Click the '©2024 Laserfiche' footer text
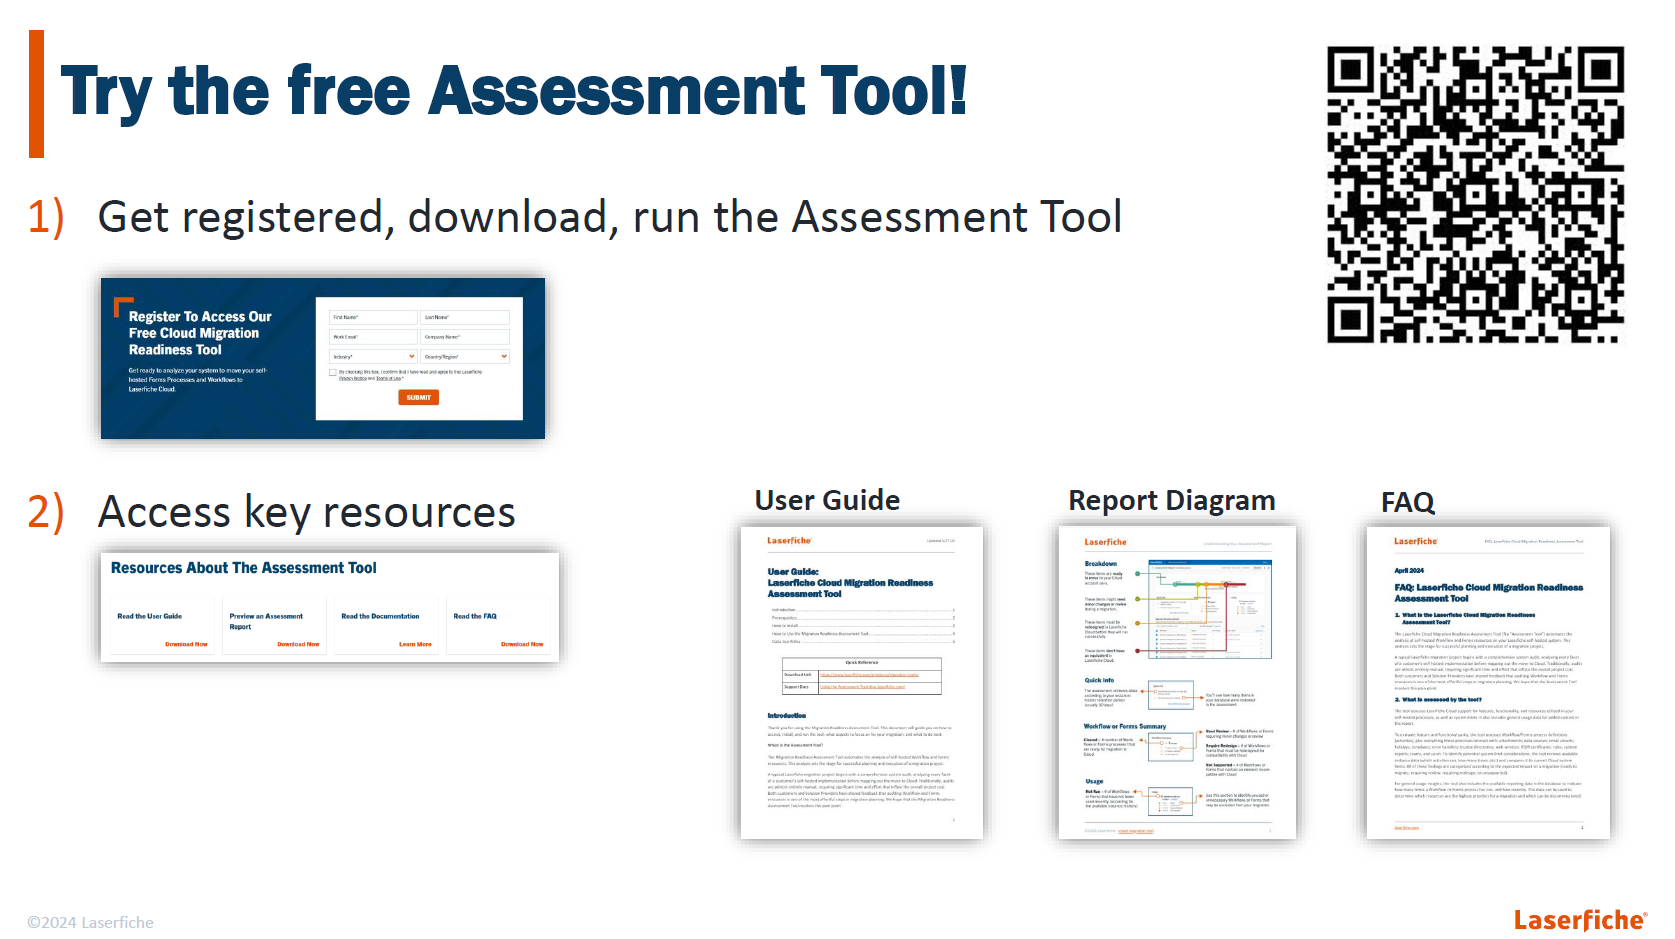 pos(90,922)
